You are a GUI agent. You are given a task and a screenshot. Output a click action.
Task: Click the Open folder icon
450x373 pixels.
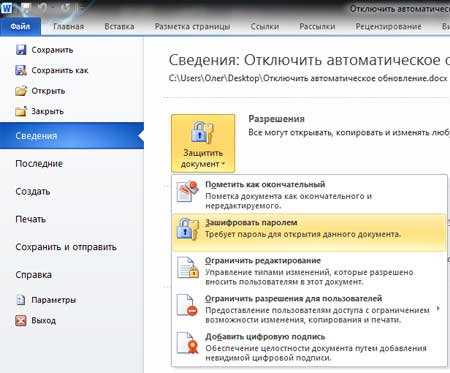coord(21,91)
